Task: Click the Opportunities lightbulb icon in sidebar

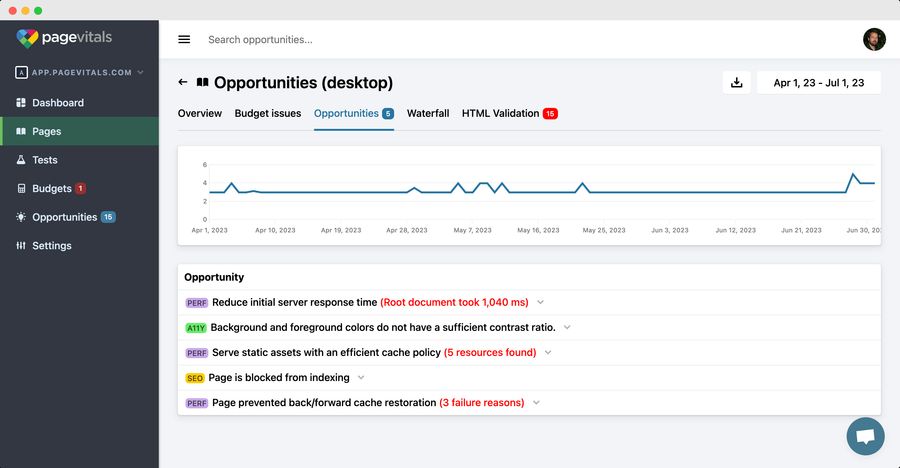Action: (21, 217)
